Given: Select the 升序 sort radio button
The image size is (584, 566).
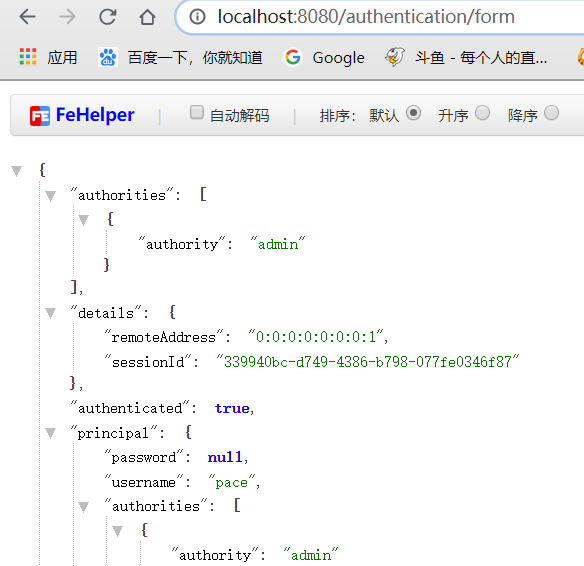Looking at the screenshot, I should (482, 113).
